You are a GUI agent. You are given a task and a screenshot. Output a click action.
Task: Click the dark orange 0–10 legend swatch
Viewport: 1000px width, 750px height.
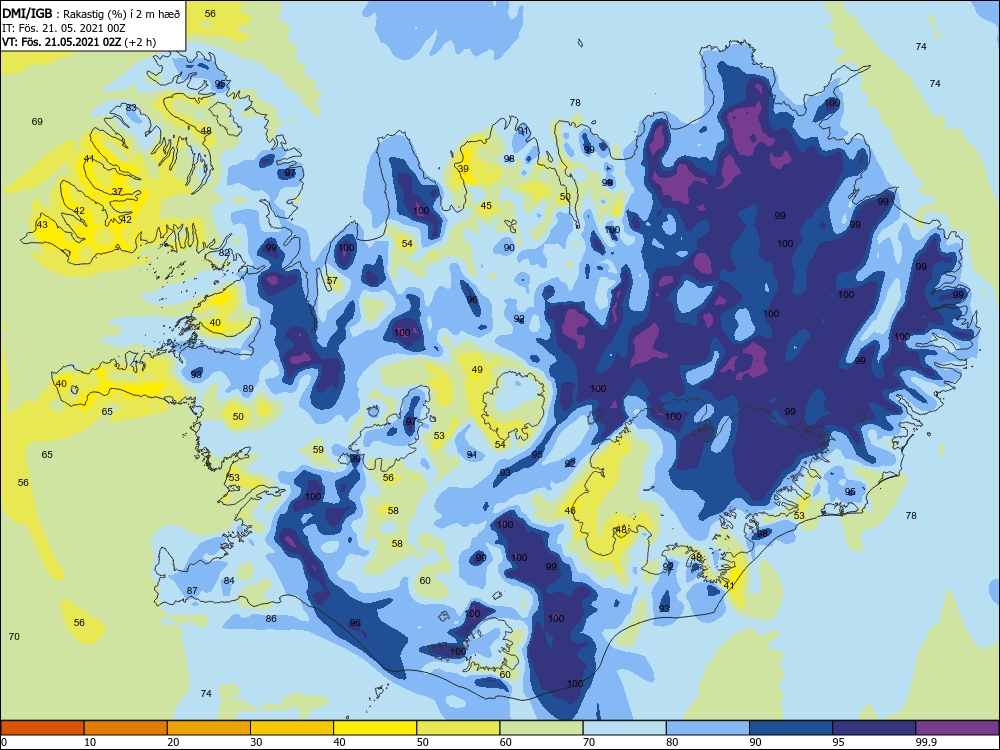click(42, 728)
